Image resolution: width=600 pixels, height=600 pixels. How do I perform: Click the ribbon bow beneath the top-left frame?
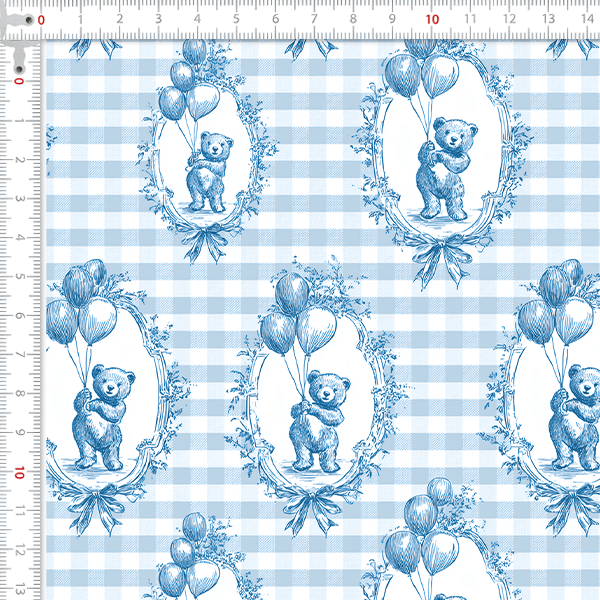[x=209, y=243]
